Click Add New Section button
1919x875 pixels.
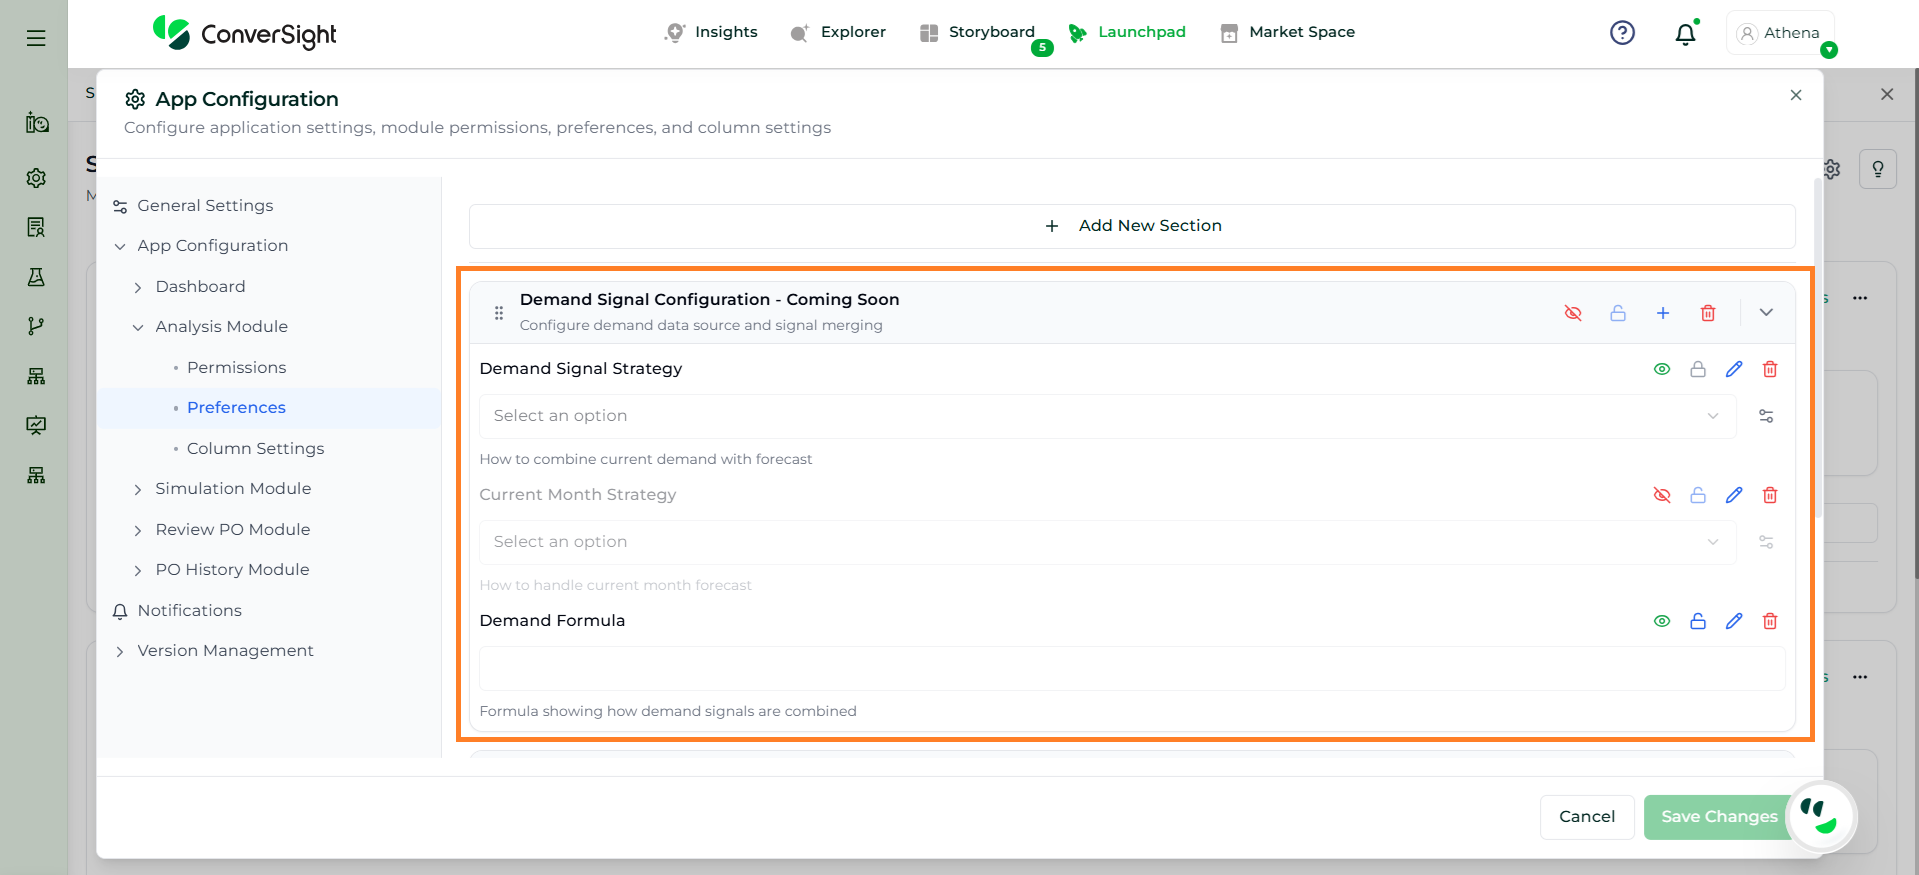click(x=1132, y=226)
